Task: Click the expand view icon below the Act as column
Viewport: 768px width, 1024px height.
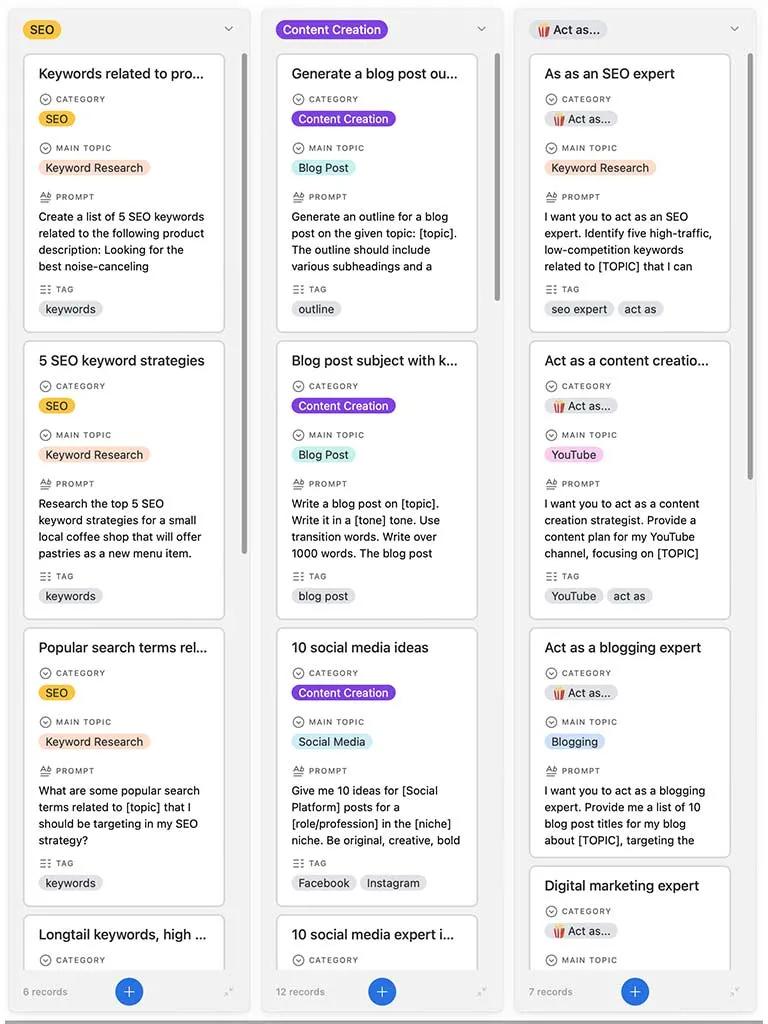Action: tap(735, 991)
